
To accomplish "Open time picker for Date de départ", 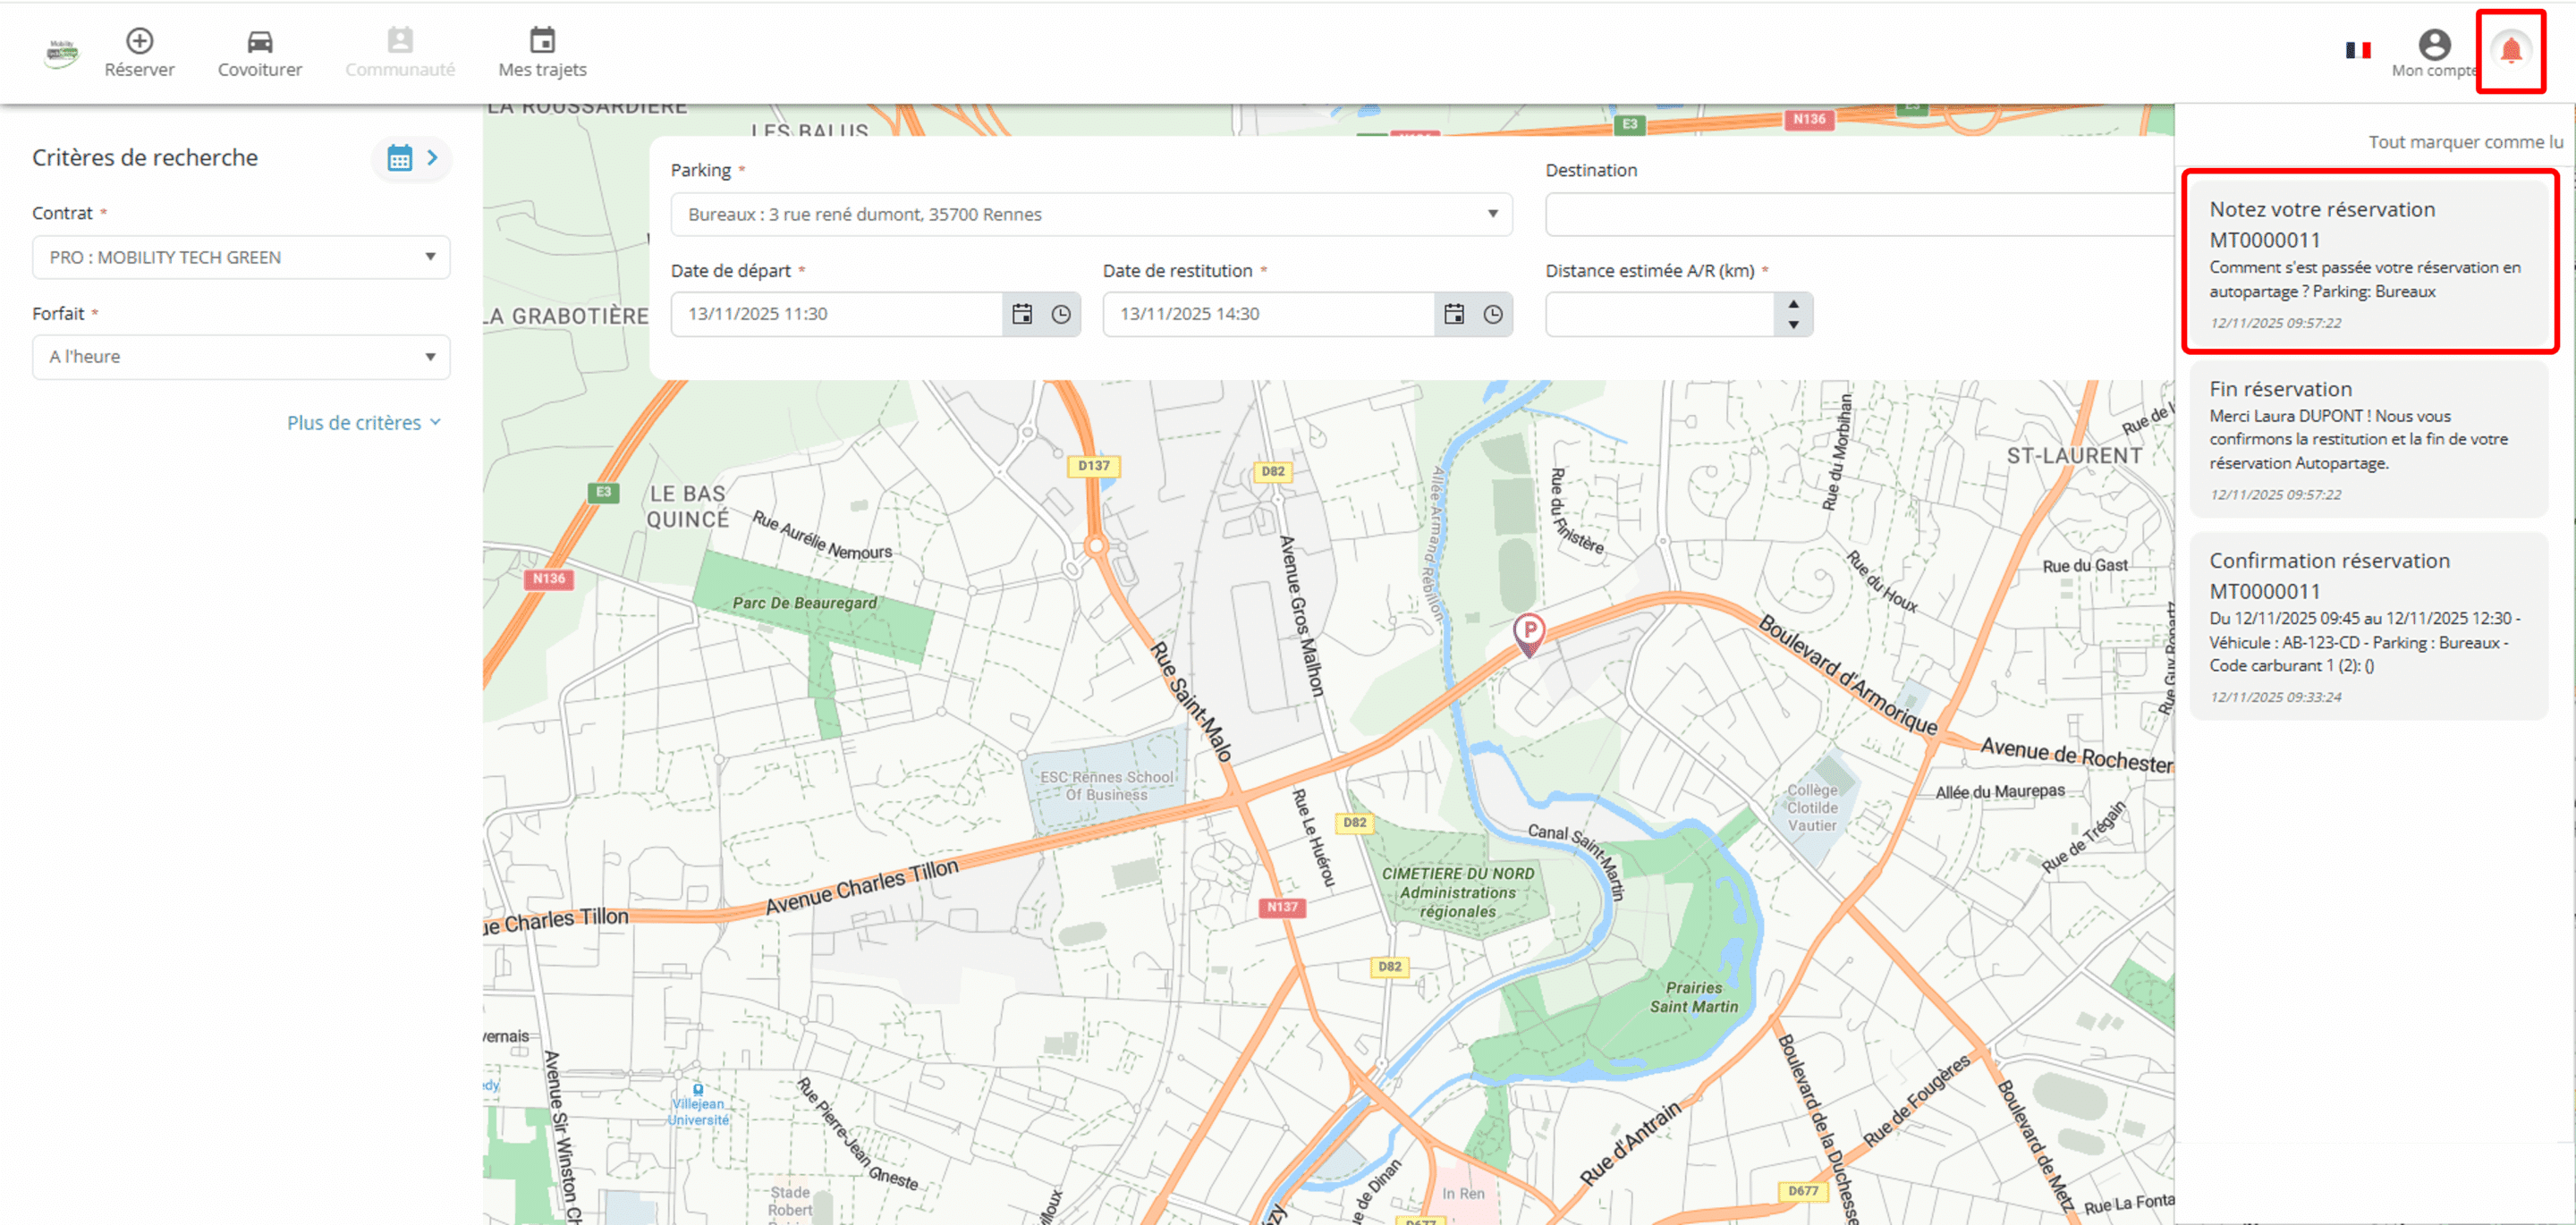I will tap(1061, 314).
